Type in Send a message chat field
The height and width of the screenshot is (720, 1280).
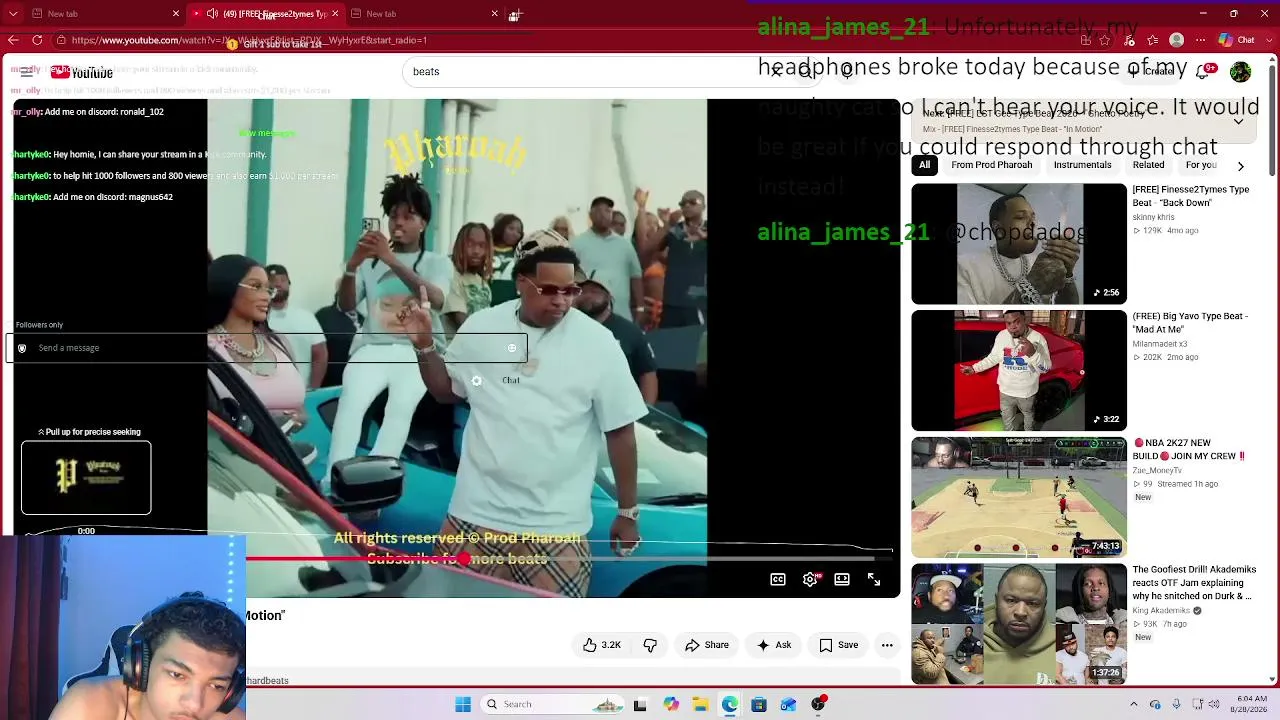coord(267,348)
